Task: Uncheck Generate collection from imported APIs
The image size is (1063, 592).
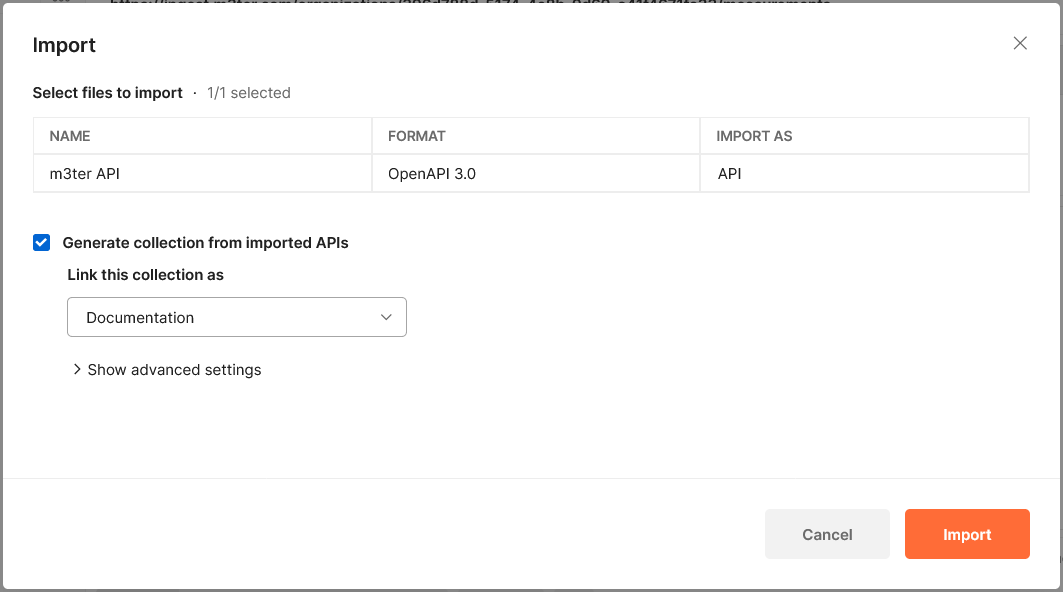Action: pos(41,243)
